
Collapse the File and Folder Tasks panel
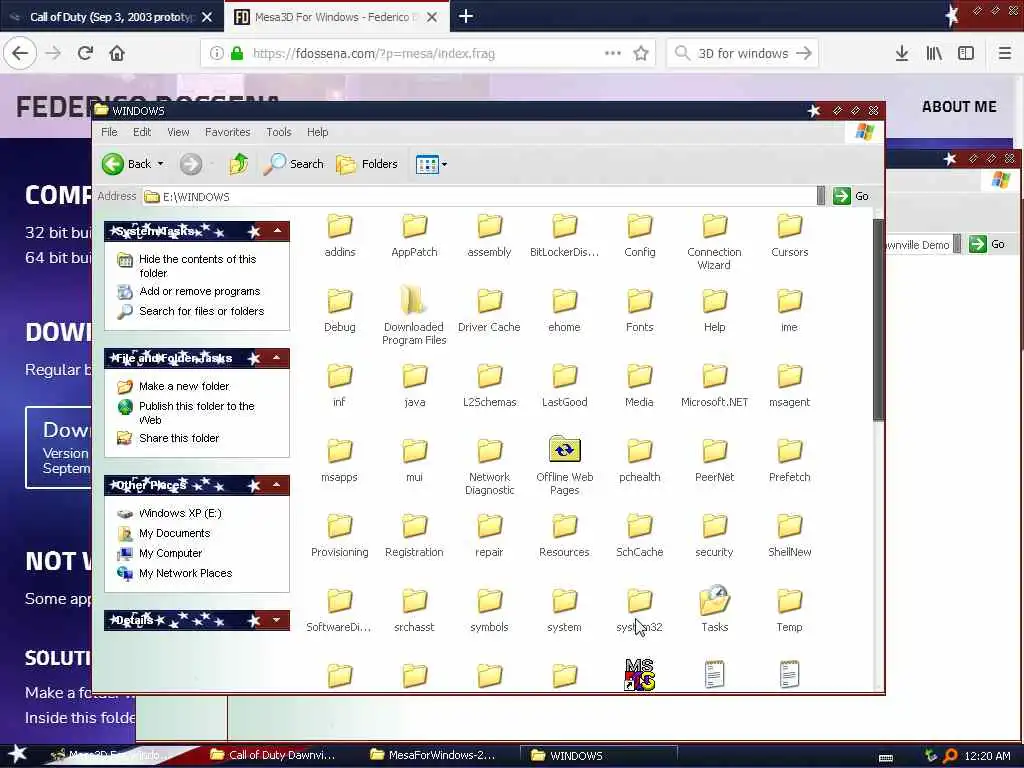click(x=278, y=358)
